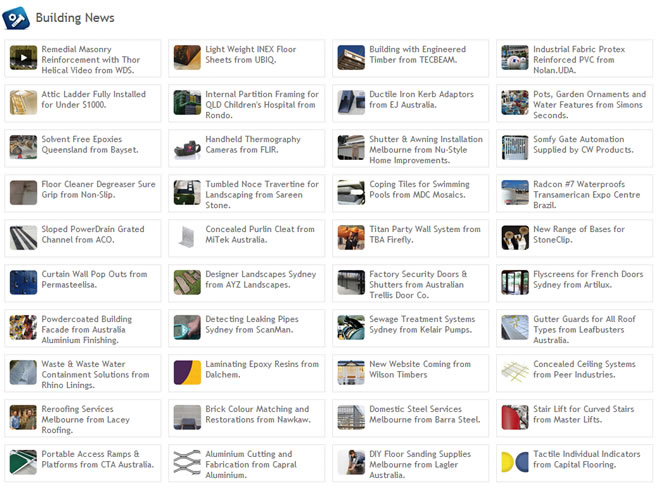Viewport: 656px width, 488px height.
Task: Read Gutter Guards for All Roof Types
Action: pyautogui.click(x=584, y=330)
